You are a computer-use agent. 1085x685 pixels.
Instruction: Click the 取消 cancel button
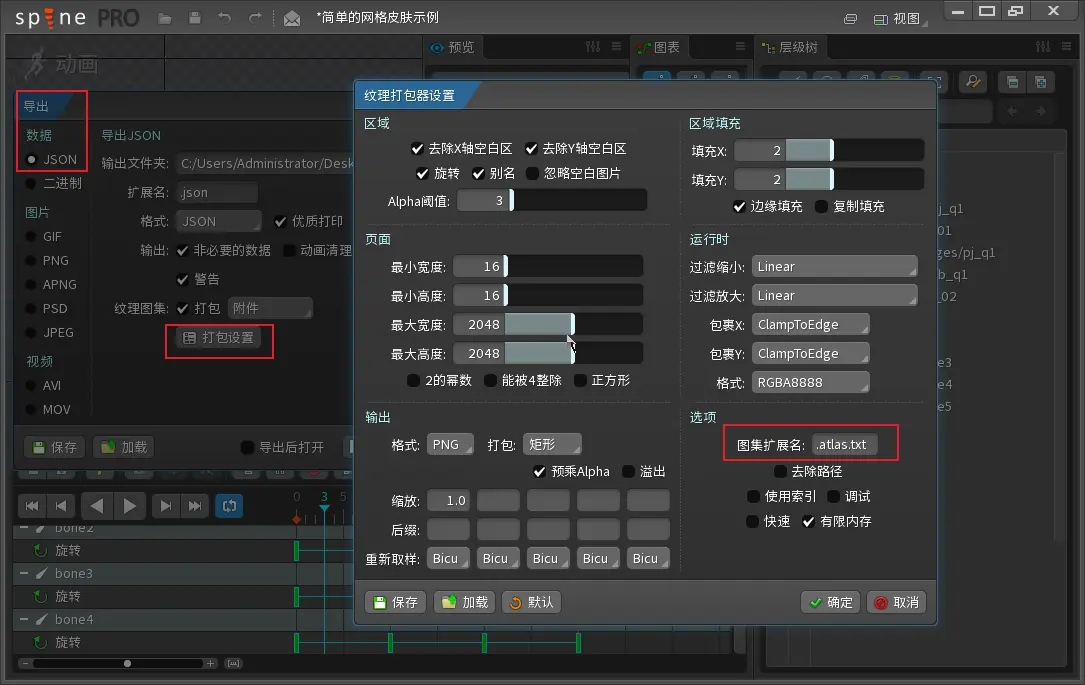[897, 602]
